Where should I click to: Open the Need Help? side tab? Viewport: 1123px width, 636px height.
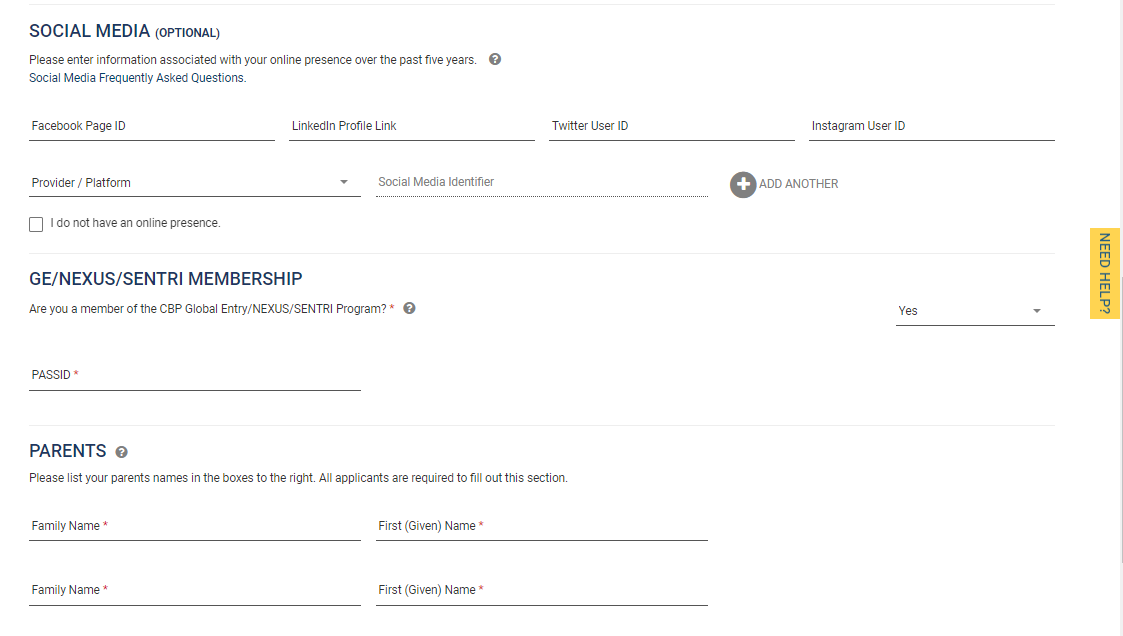point(1104,273)
